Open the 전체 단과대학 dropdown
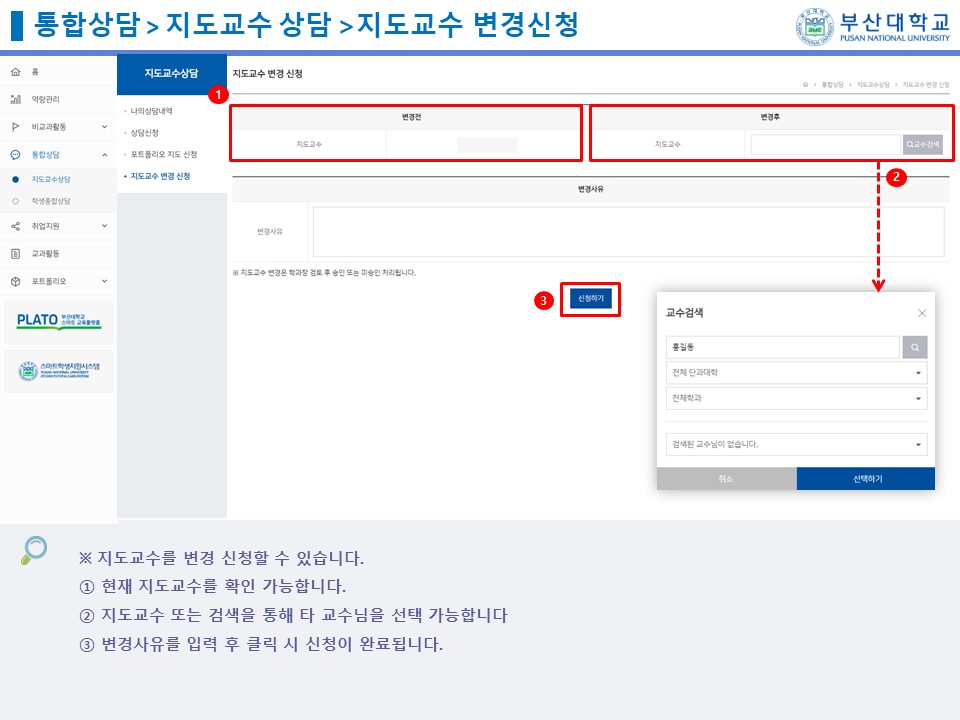Viewport: 960px width, 720px height. (x=796, y=373)
